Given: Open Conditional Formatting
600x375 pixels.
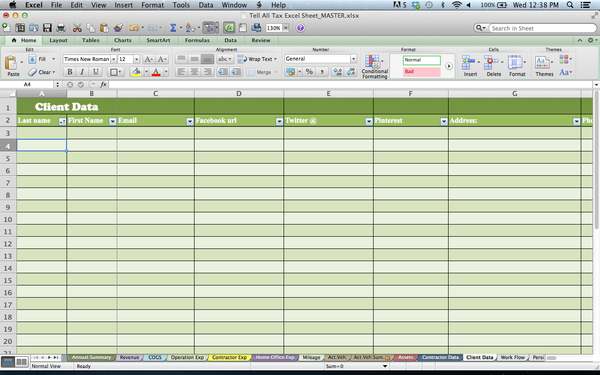Looking at the screenshot, I should pos(374,66).
